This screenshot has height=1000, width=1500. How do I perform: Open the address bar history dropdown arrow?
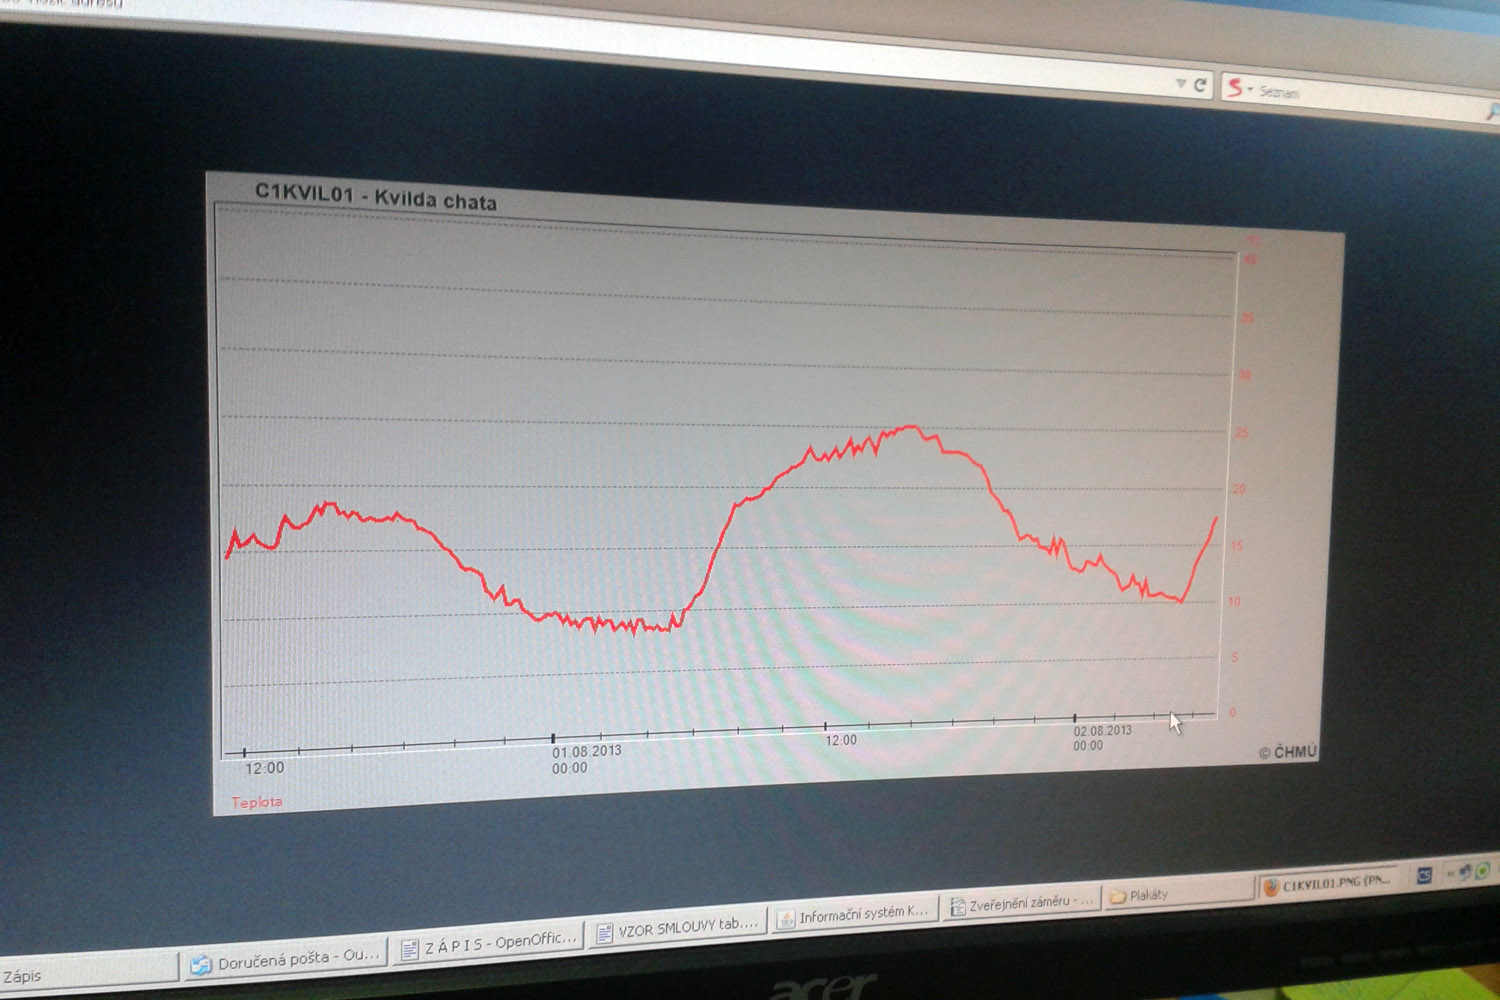point(1181,84)
